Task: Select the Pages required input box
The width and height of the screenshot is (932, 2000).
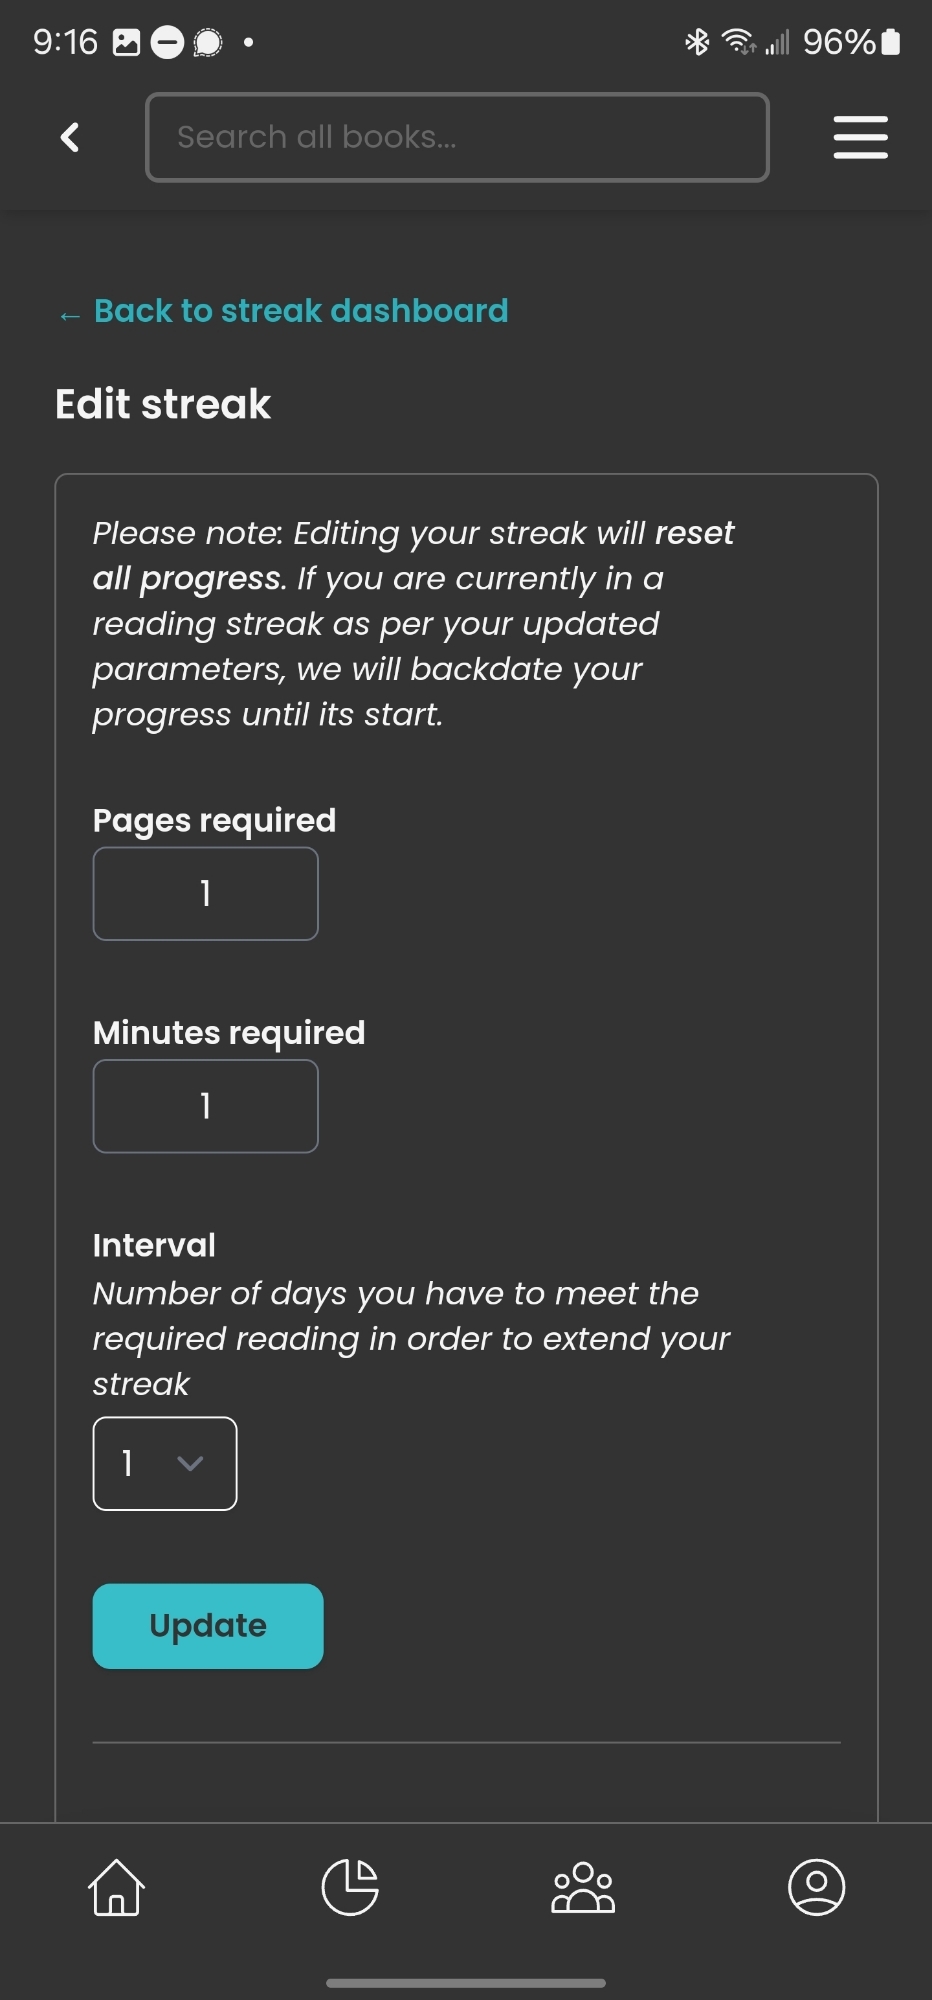Action: pos(206,894)
